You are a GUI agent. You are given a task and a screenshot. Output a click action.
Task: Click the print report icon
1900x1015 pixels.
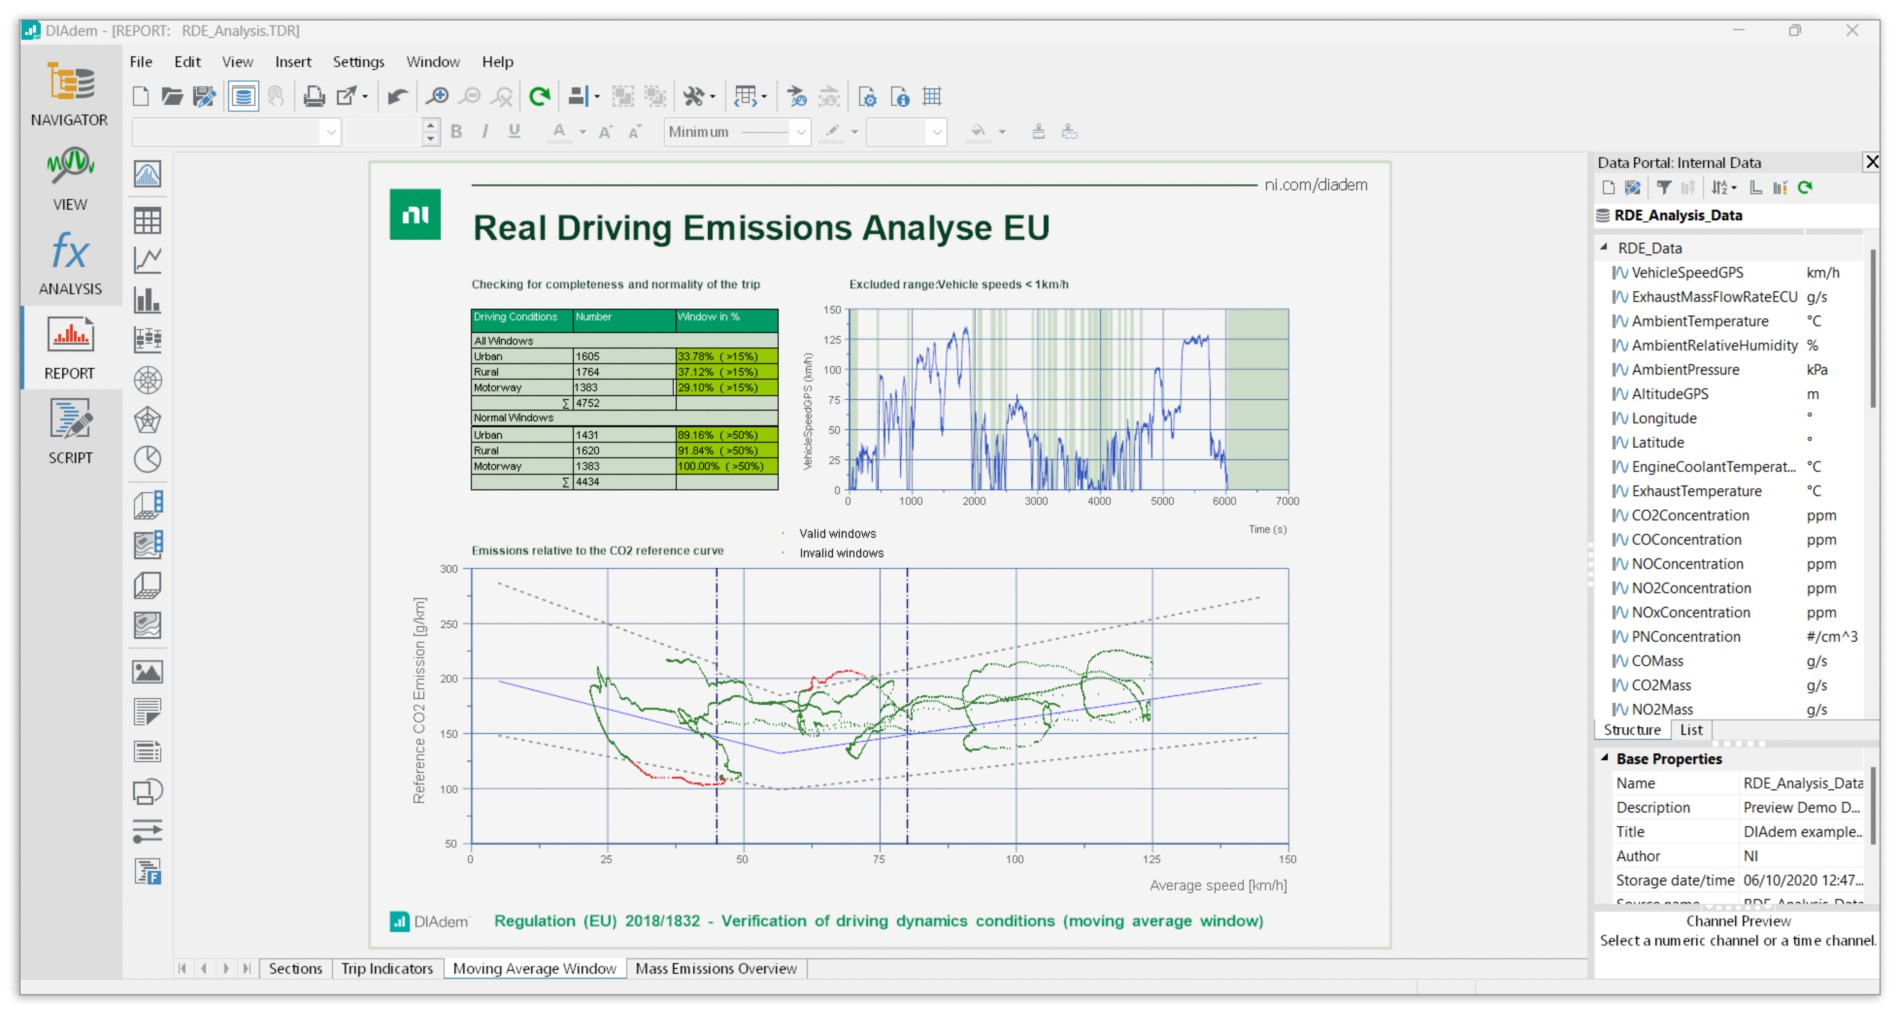(x=314, y=97)
